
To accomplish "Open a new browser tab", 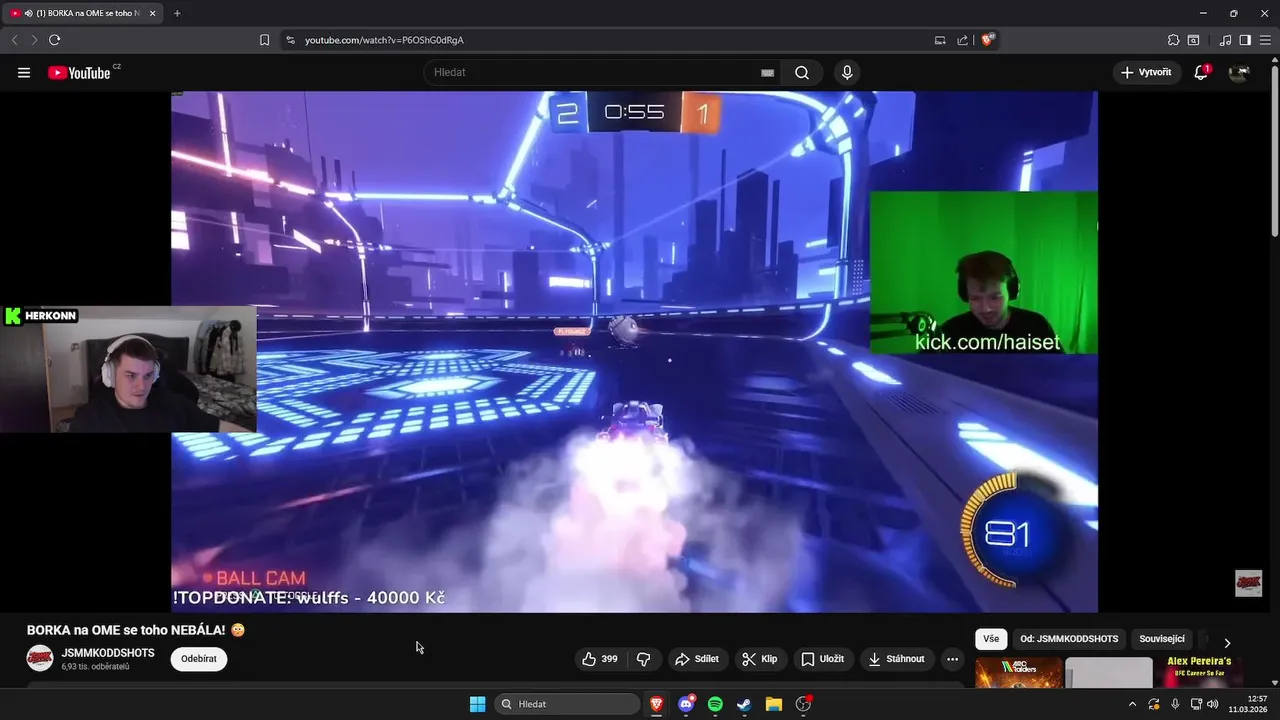I will (177, 13).
